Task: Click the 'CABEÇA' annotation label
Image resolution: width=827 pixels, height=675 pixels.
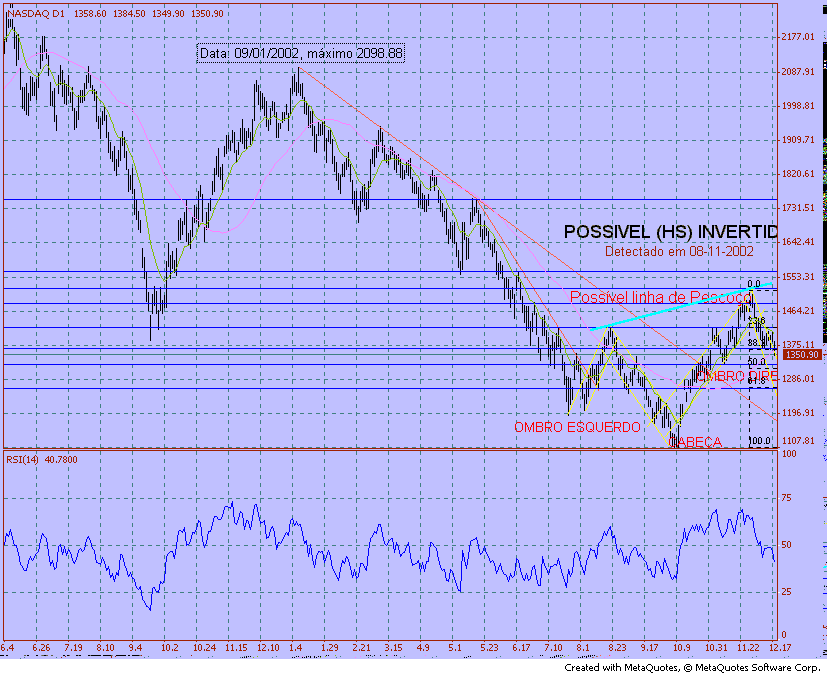Action: [695, 442]
